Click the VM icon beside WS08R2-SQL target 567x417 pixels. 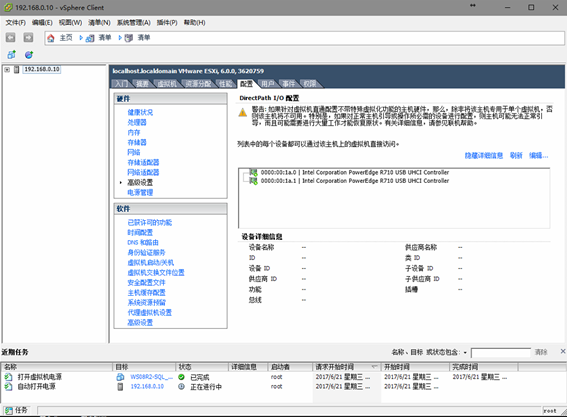coord(120,377)
